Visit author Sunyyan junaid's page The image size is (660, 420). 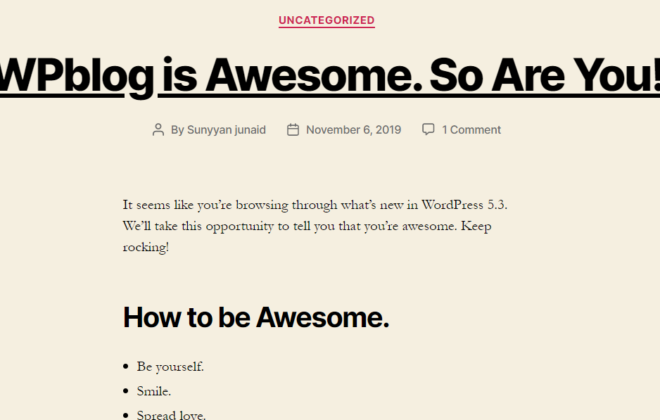pyautogui.click(x=226, y=130)
